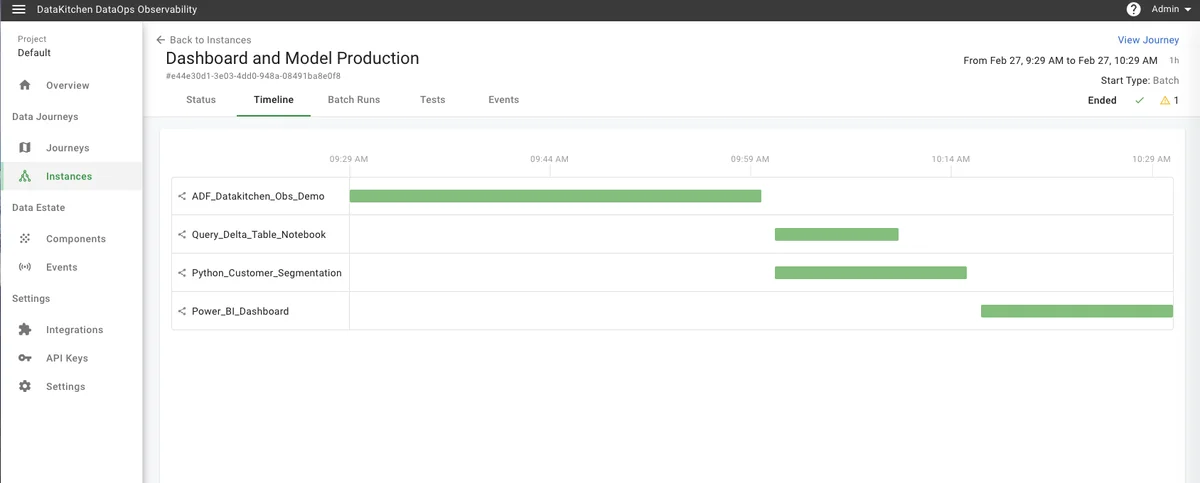
Task: Click the yellow warning alert icon
Action: click(1164, 101)
